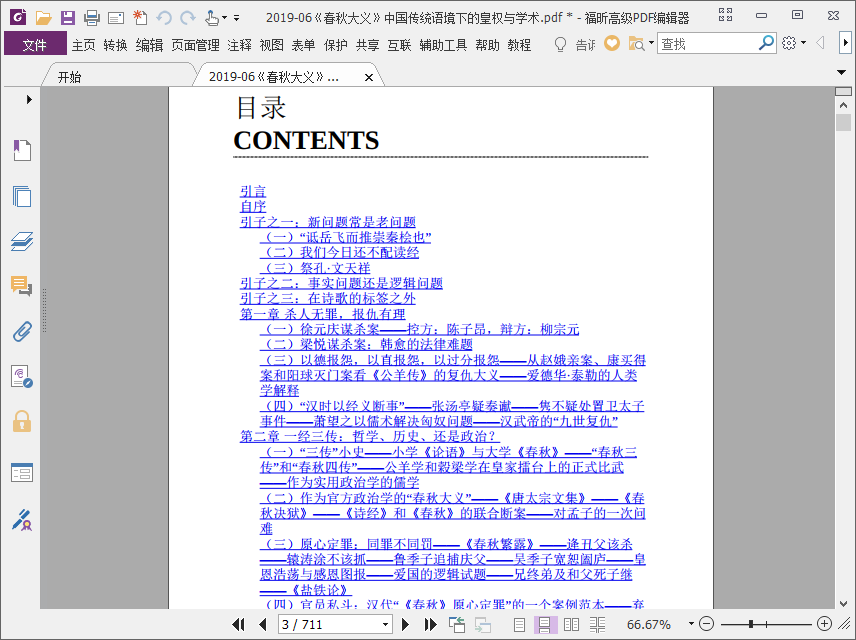Screen dimensions: 856x640
Task: Adjust the zoom slider handle
Action: 751,624
